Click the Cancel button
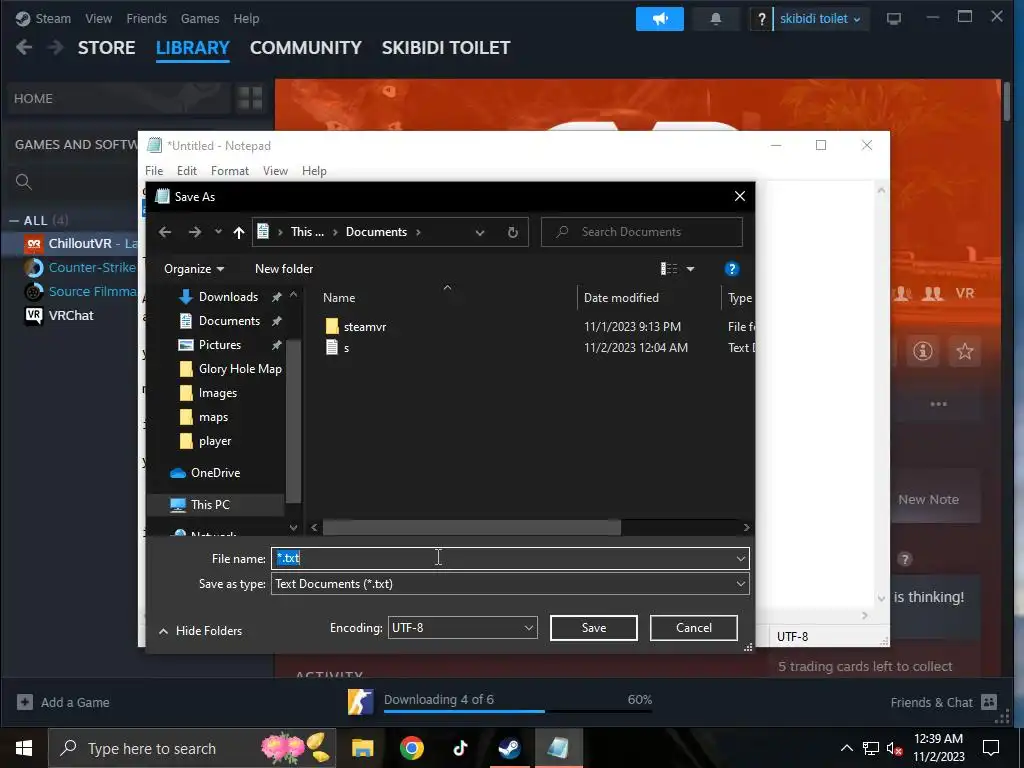The height and width of the screenshot is (768, 1024). [694, 628]
